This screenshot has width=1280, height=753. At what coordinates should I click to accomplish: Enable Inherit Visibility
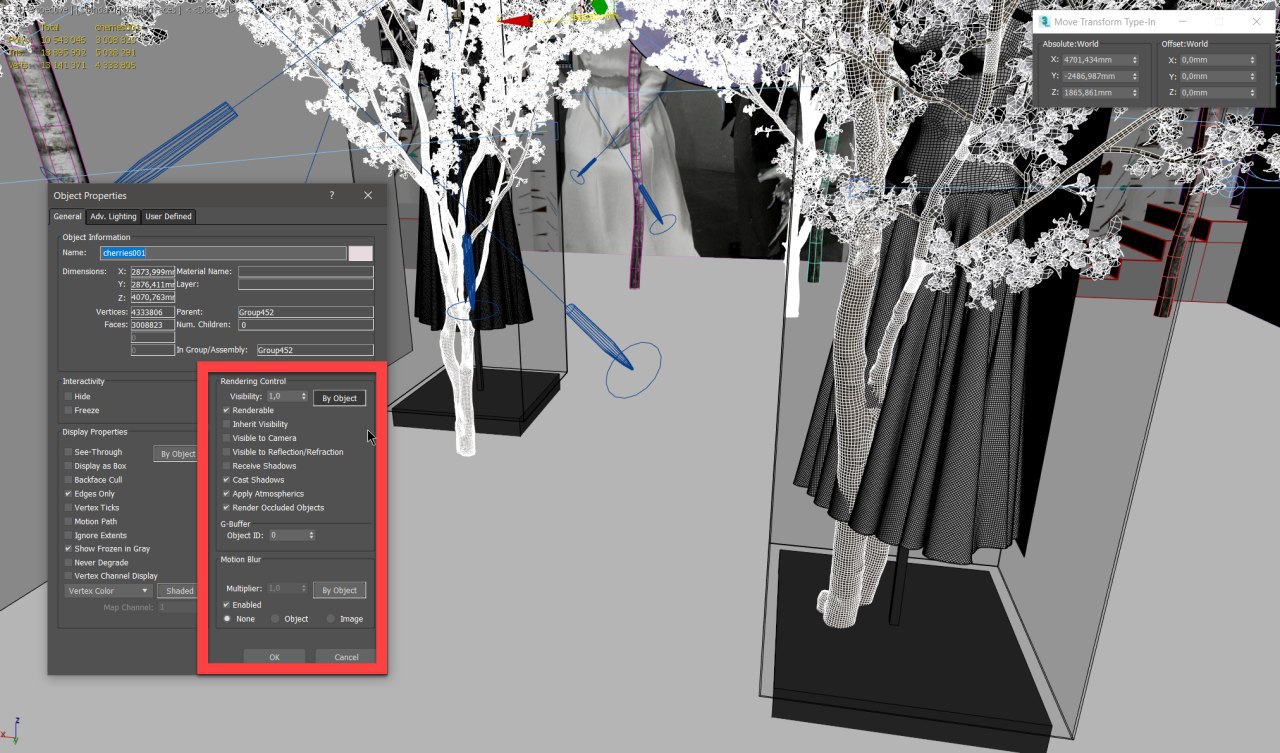pos(227,424)
